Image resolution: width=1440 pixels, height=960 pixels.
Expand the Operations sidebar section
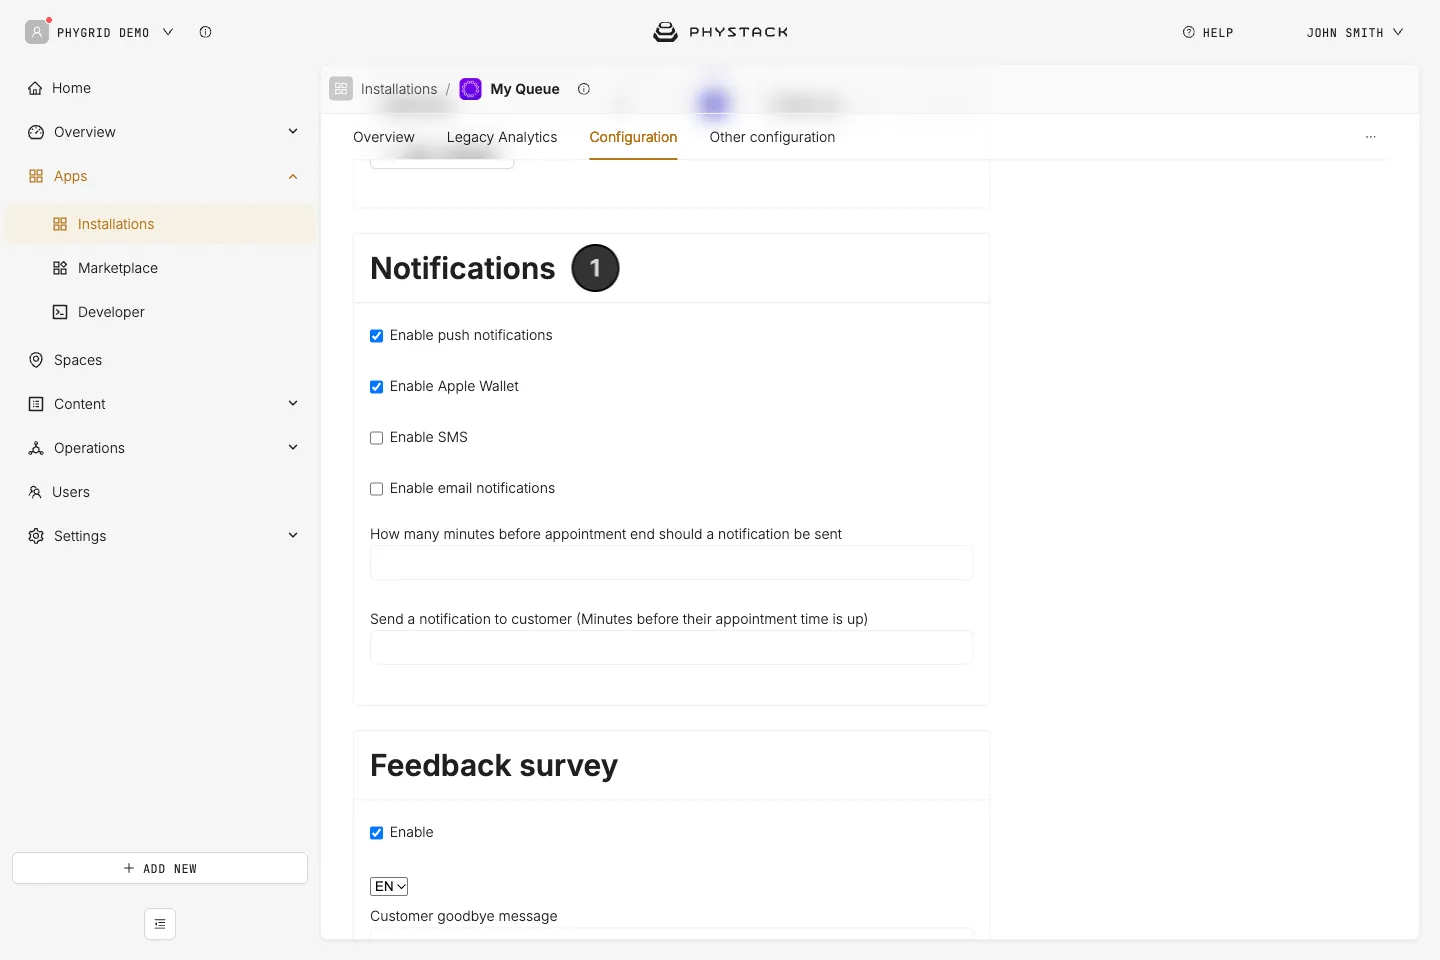pos(293,447)
